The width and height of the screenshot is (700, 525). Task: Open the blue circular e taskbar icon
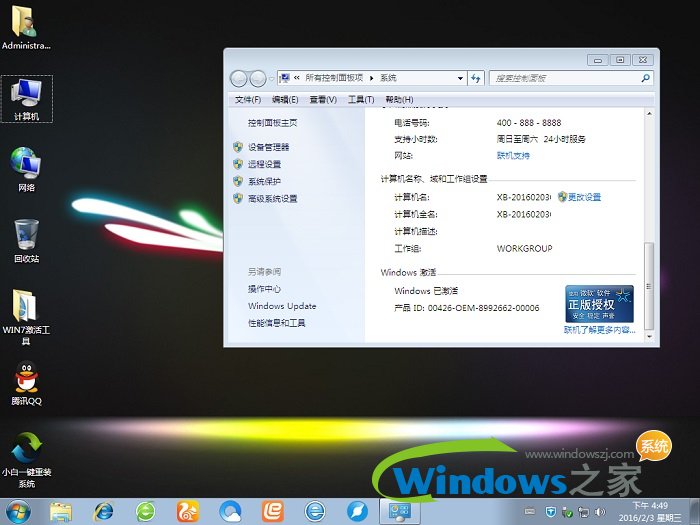(x=315, y=512)
